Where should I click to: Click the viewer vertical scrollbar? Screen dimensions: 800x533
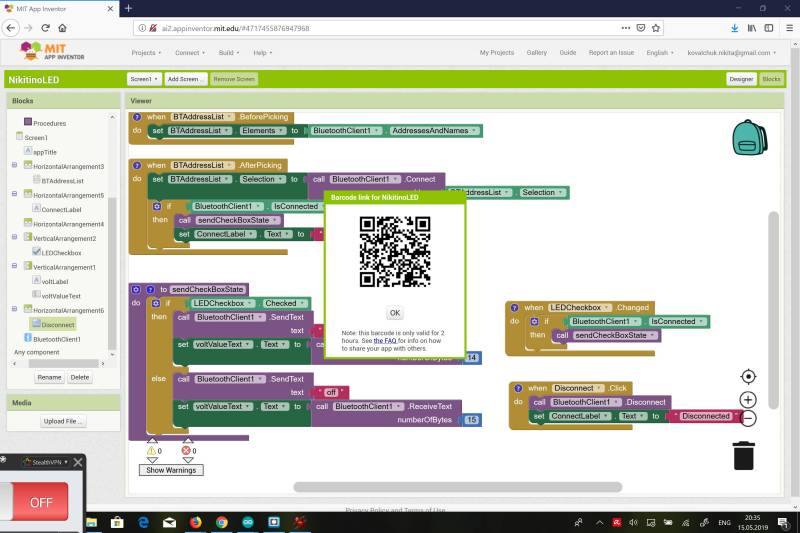[773, 310]
